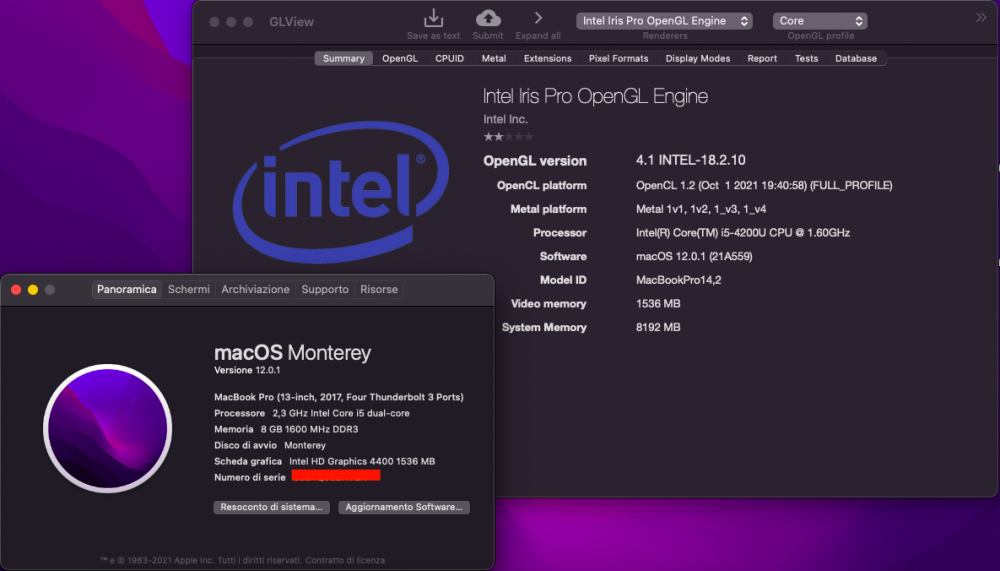The height and width of the screenshot is (571, 1000).
Task: Click the OpenCL platform value text
Action: (764, 186)
